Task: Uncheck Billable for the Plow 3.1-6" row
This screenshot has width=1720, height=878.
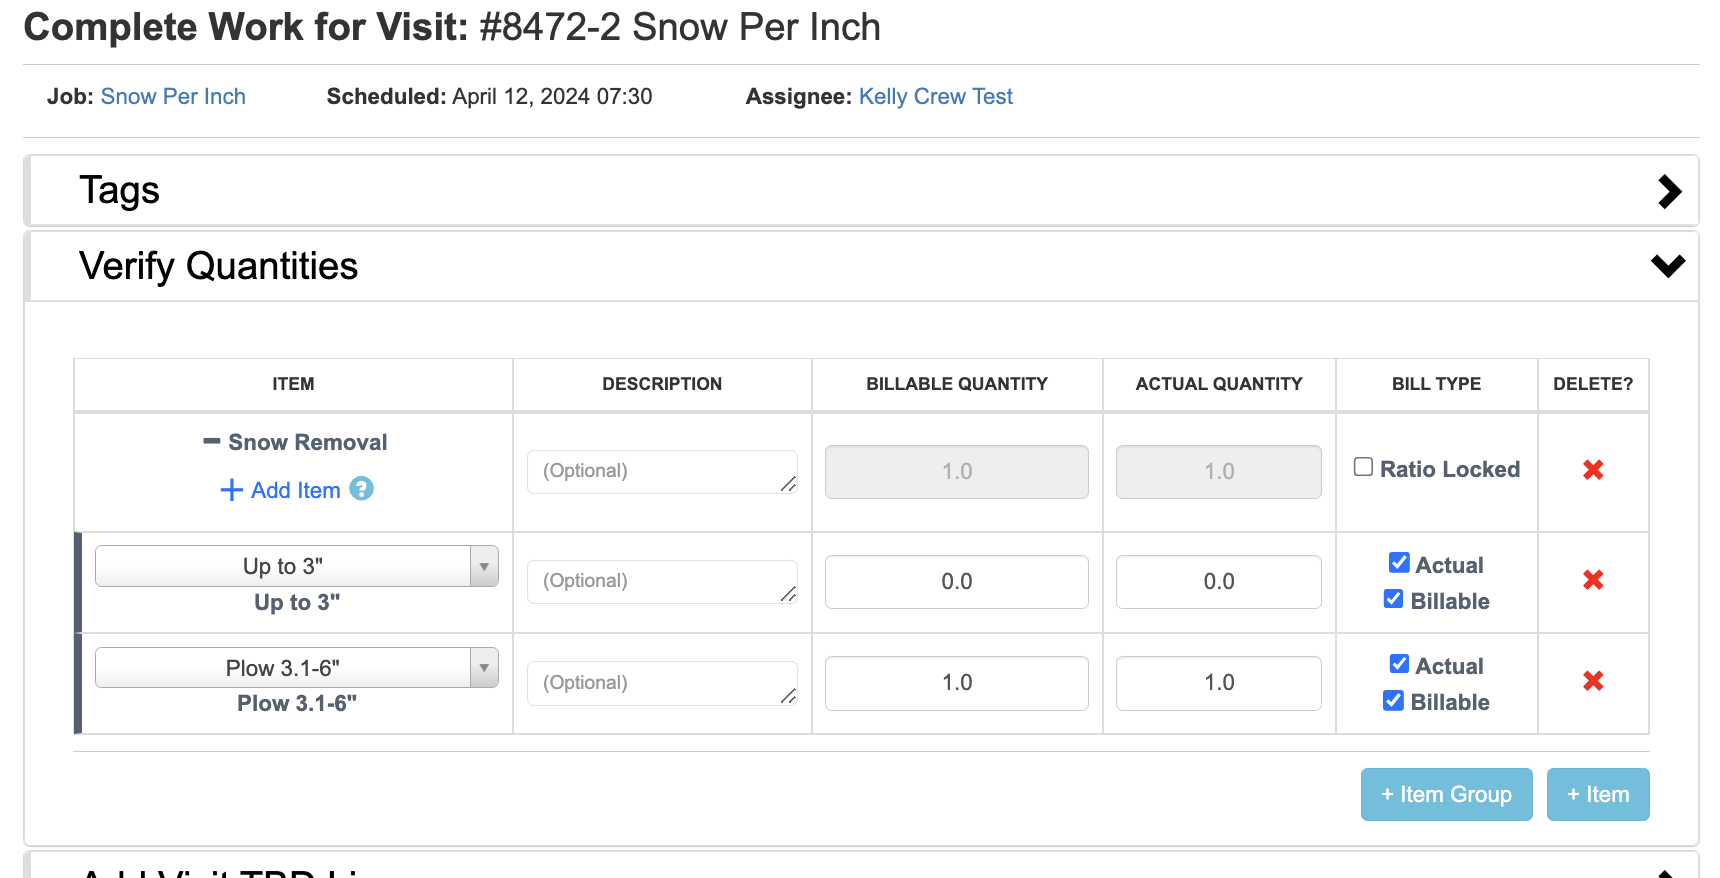Action: pyautogui.click(x=1393, y=700)
